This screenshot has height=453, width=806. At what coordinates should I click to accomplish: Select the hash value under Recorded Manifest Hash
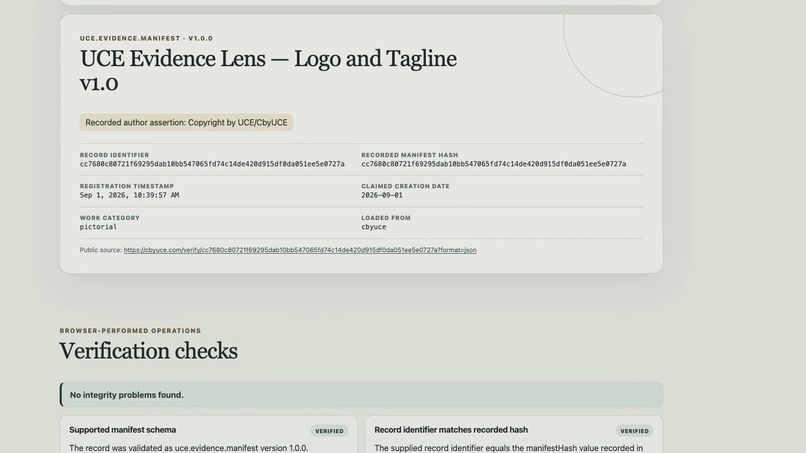pos(493,164)
